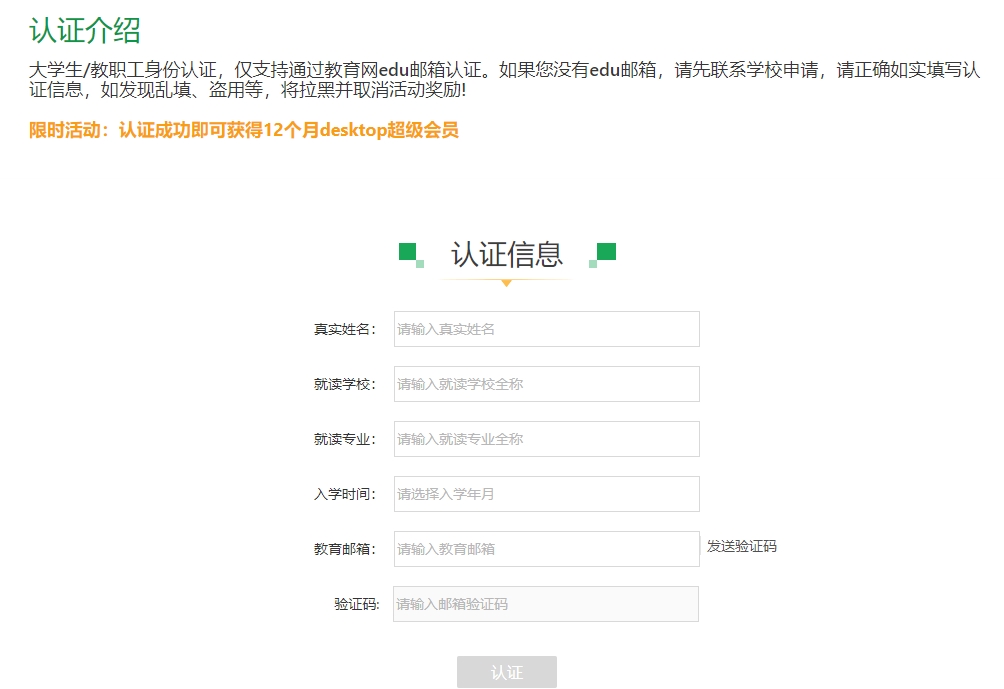Click the 入学时间 field label
The height and width of the screenshot is (689, 1004).
[345, 495]
